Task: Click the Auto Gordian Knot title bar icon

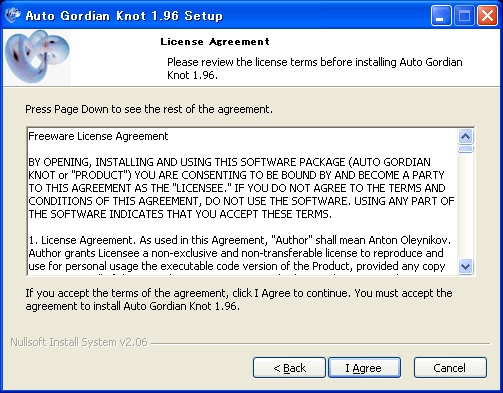Action: pos(12,15)
